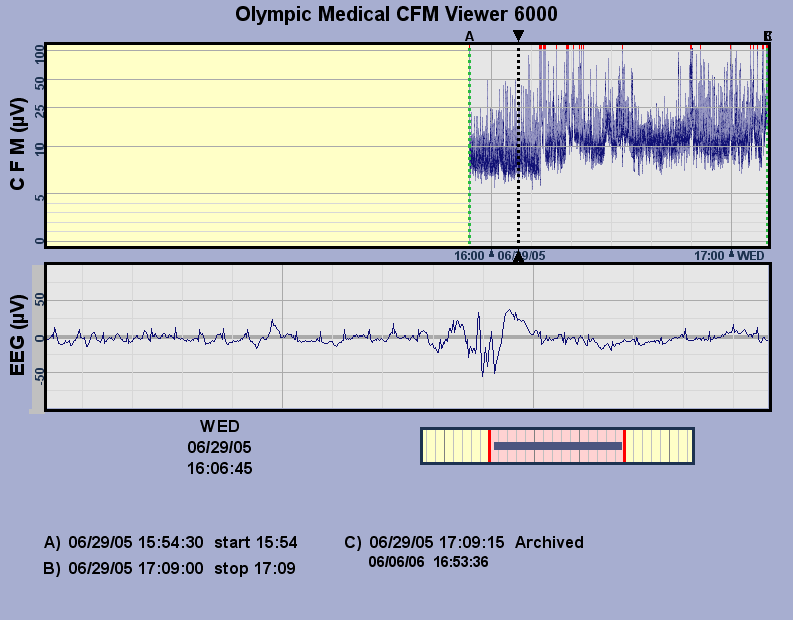The height and width of the screenshot is (620, 793).
Task: Click the green dashed start line at marker A
Action: (x=469, y=146)
